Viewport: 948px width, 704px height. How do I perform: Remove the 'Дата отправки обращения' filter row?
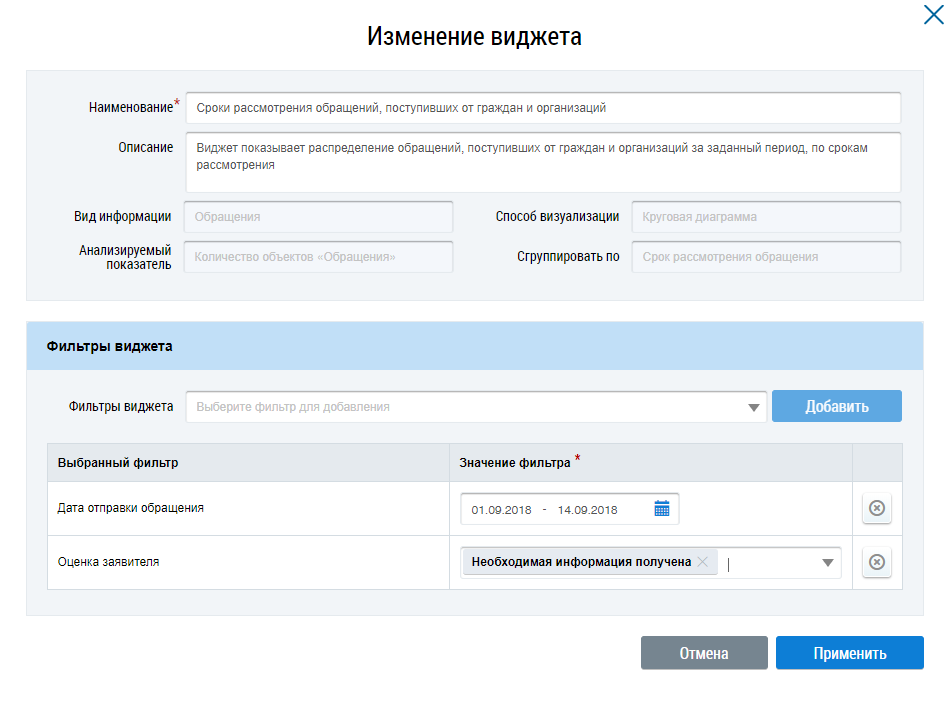[x=876, y=509]
